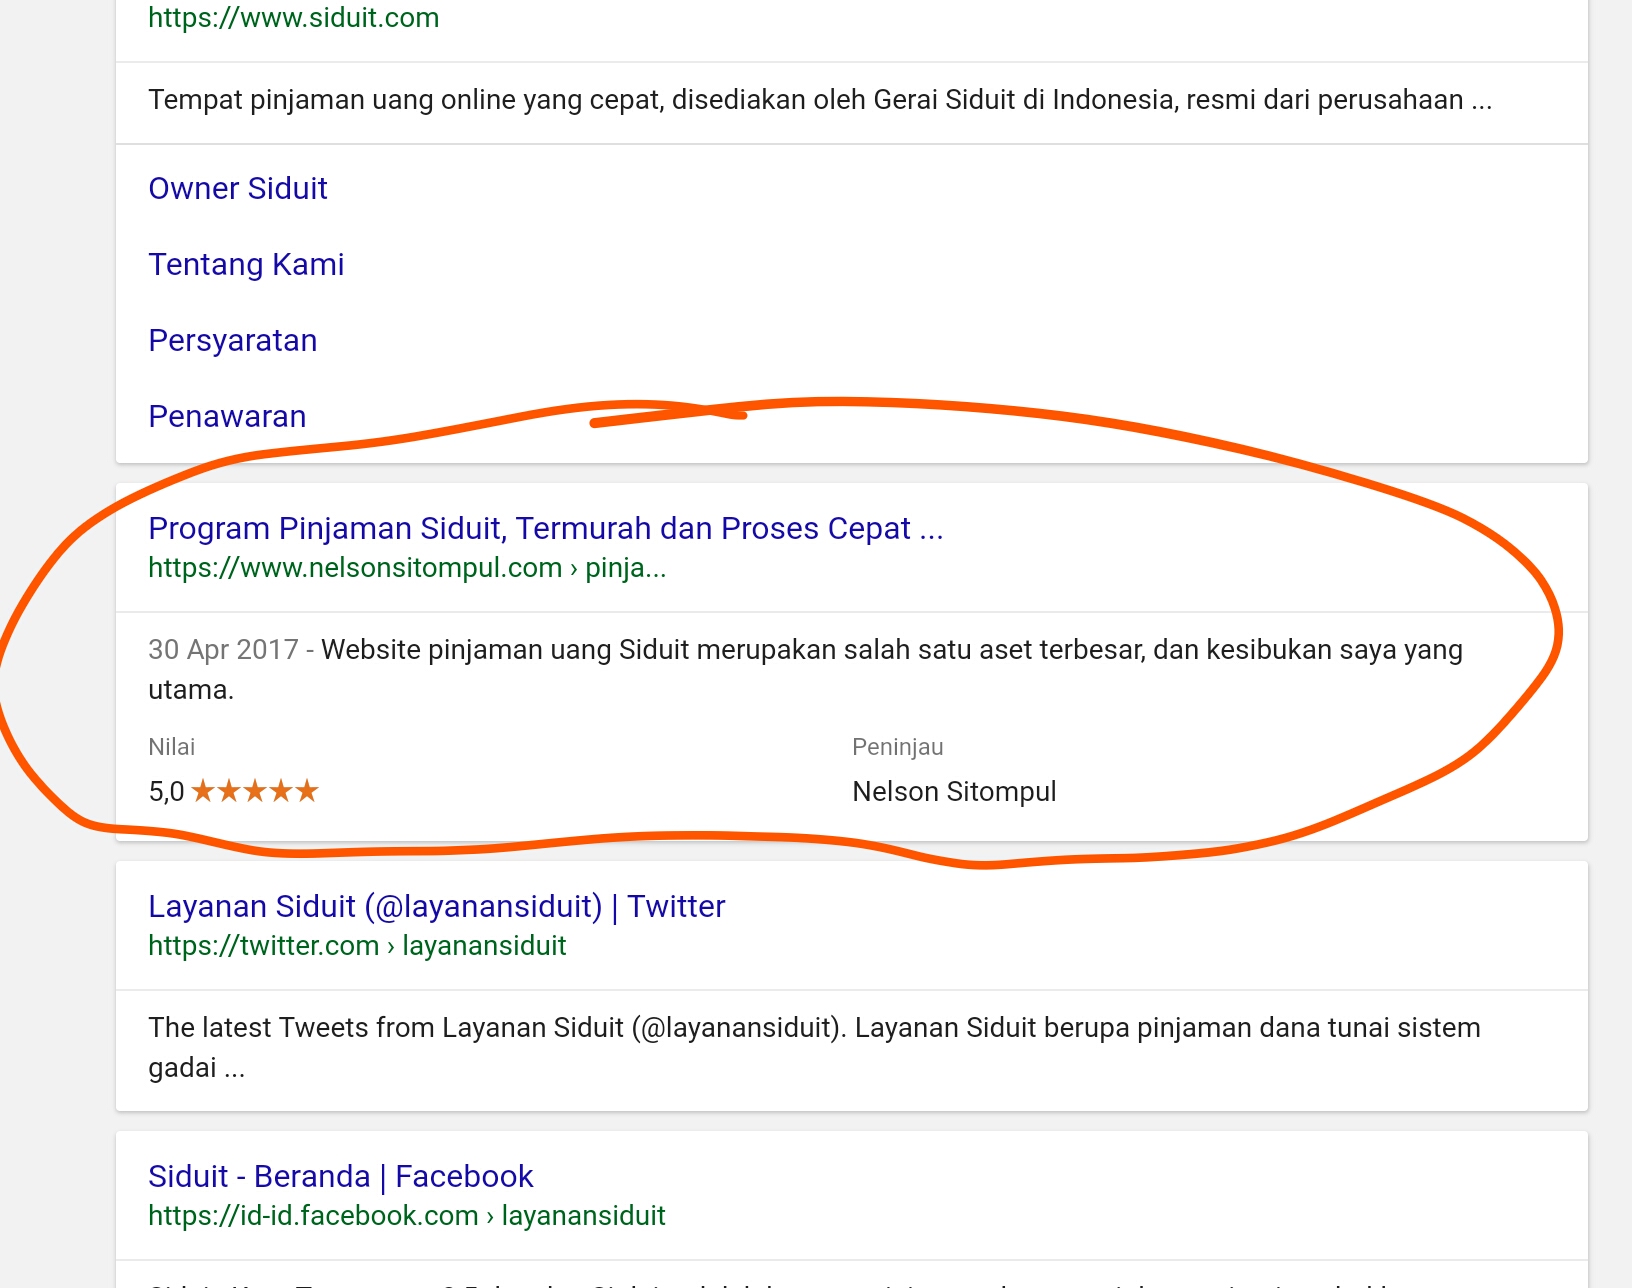Open the Persyaratan sitelink
Image resolution: width=1632 pixels, height=1288 pixels.
(232, 340)
